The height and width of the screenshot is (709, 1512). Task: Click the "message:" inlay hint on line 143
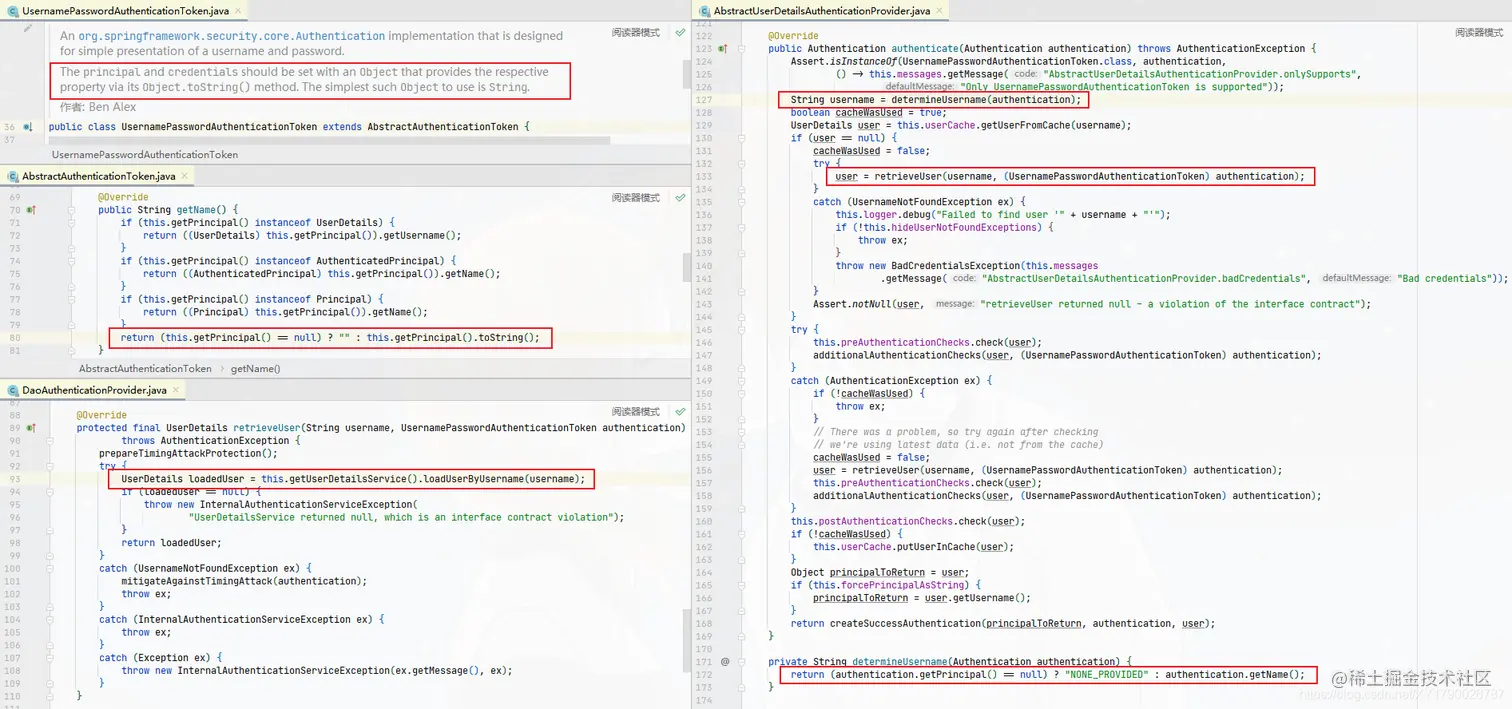(x=956, y=304)
